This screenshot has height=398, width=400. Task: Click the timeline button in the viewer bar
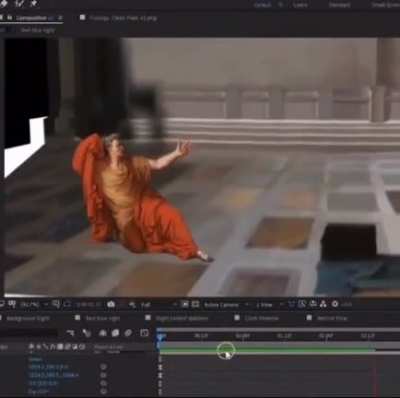tap(313, 304)
